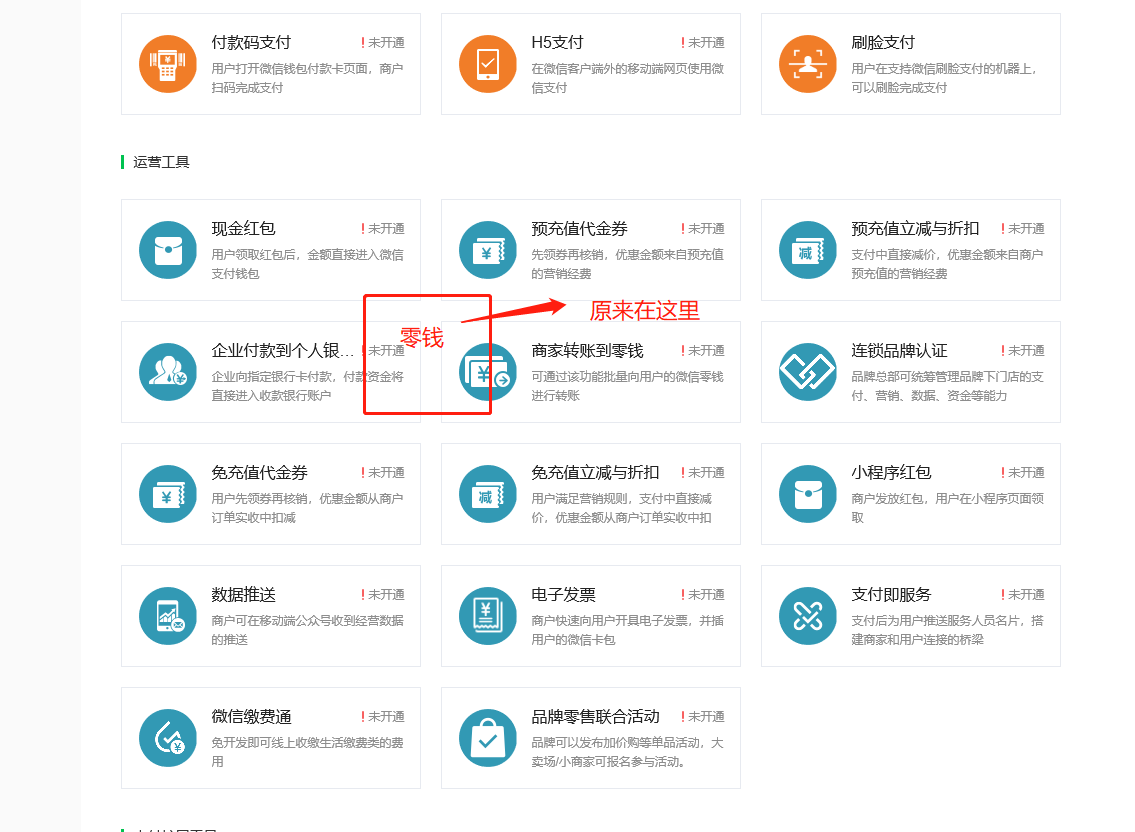Click 未开通 status on 预充值立减与折扣 card
This screenshot has height=832, width=1135.
1023,229
